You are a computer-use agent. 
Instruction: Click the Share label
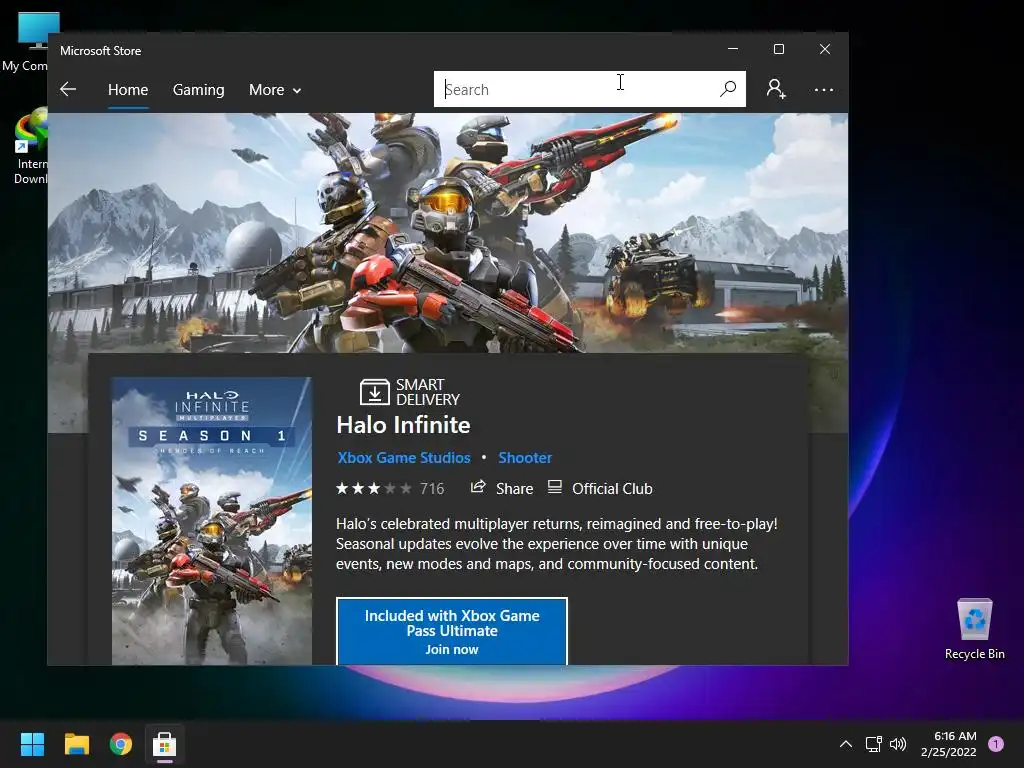515,488
